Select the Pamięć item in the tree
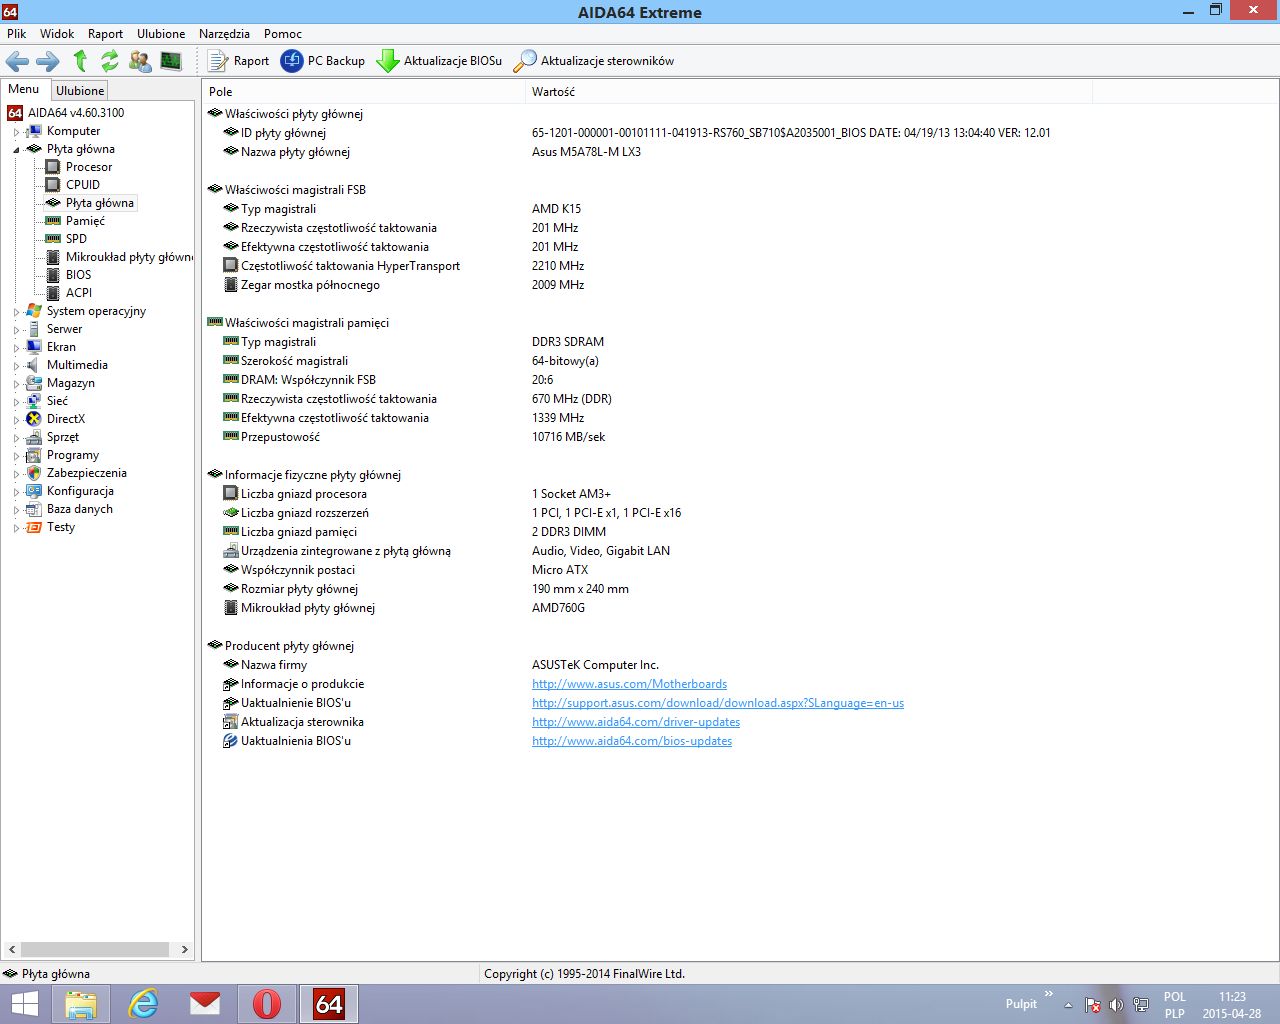1280x1024 pixels. pyautogui.click(x=85, y=221)
